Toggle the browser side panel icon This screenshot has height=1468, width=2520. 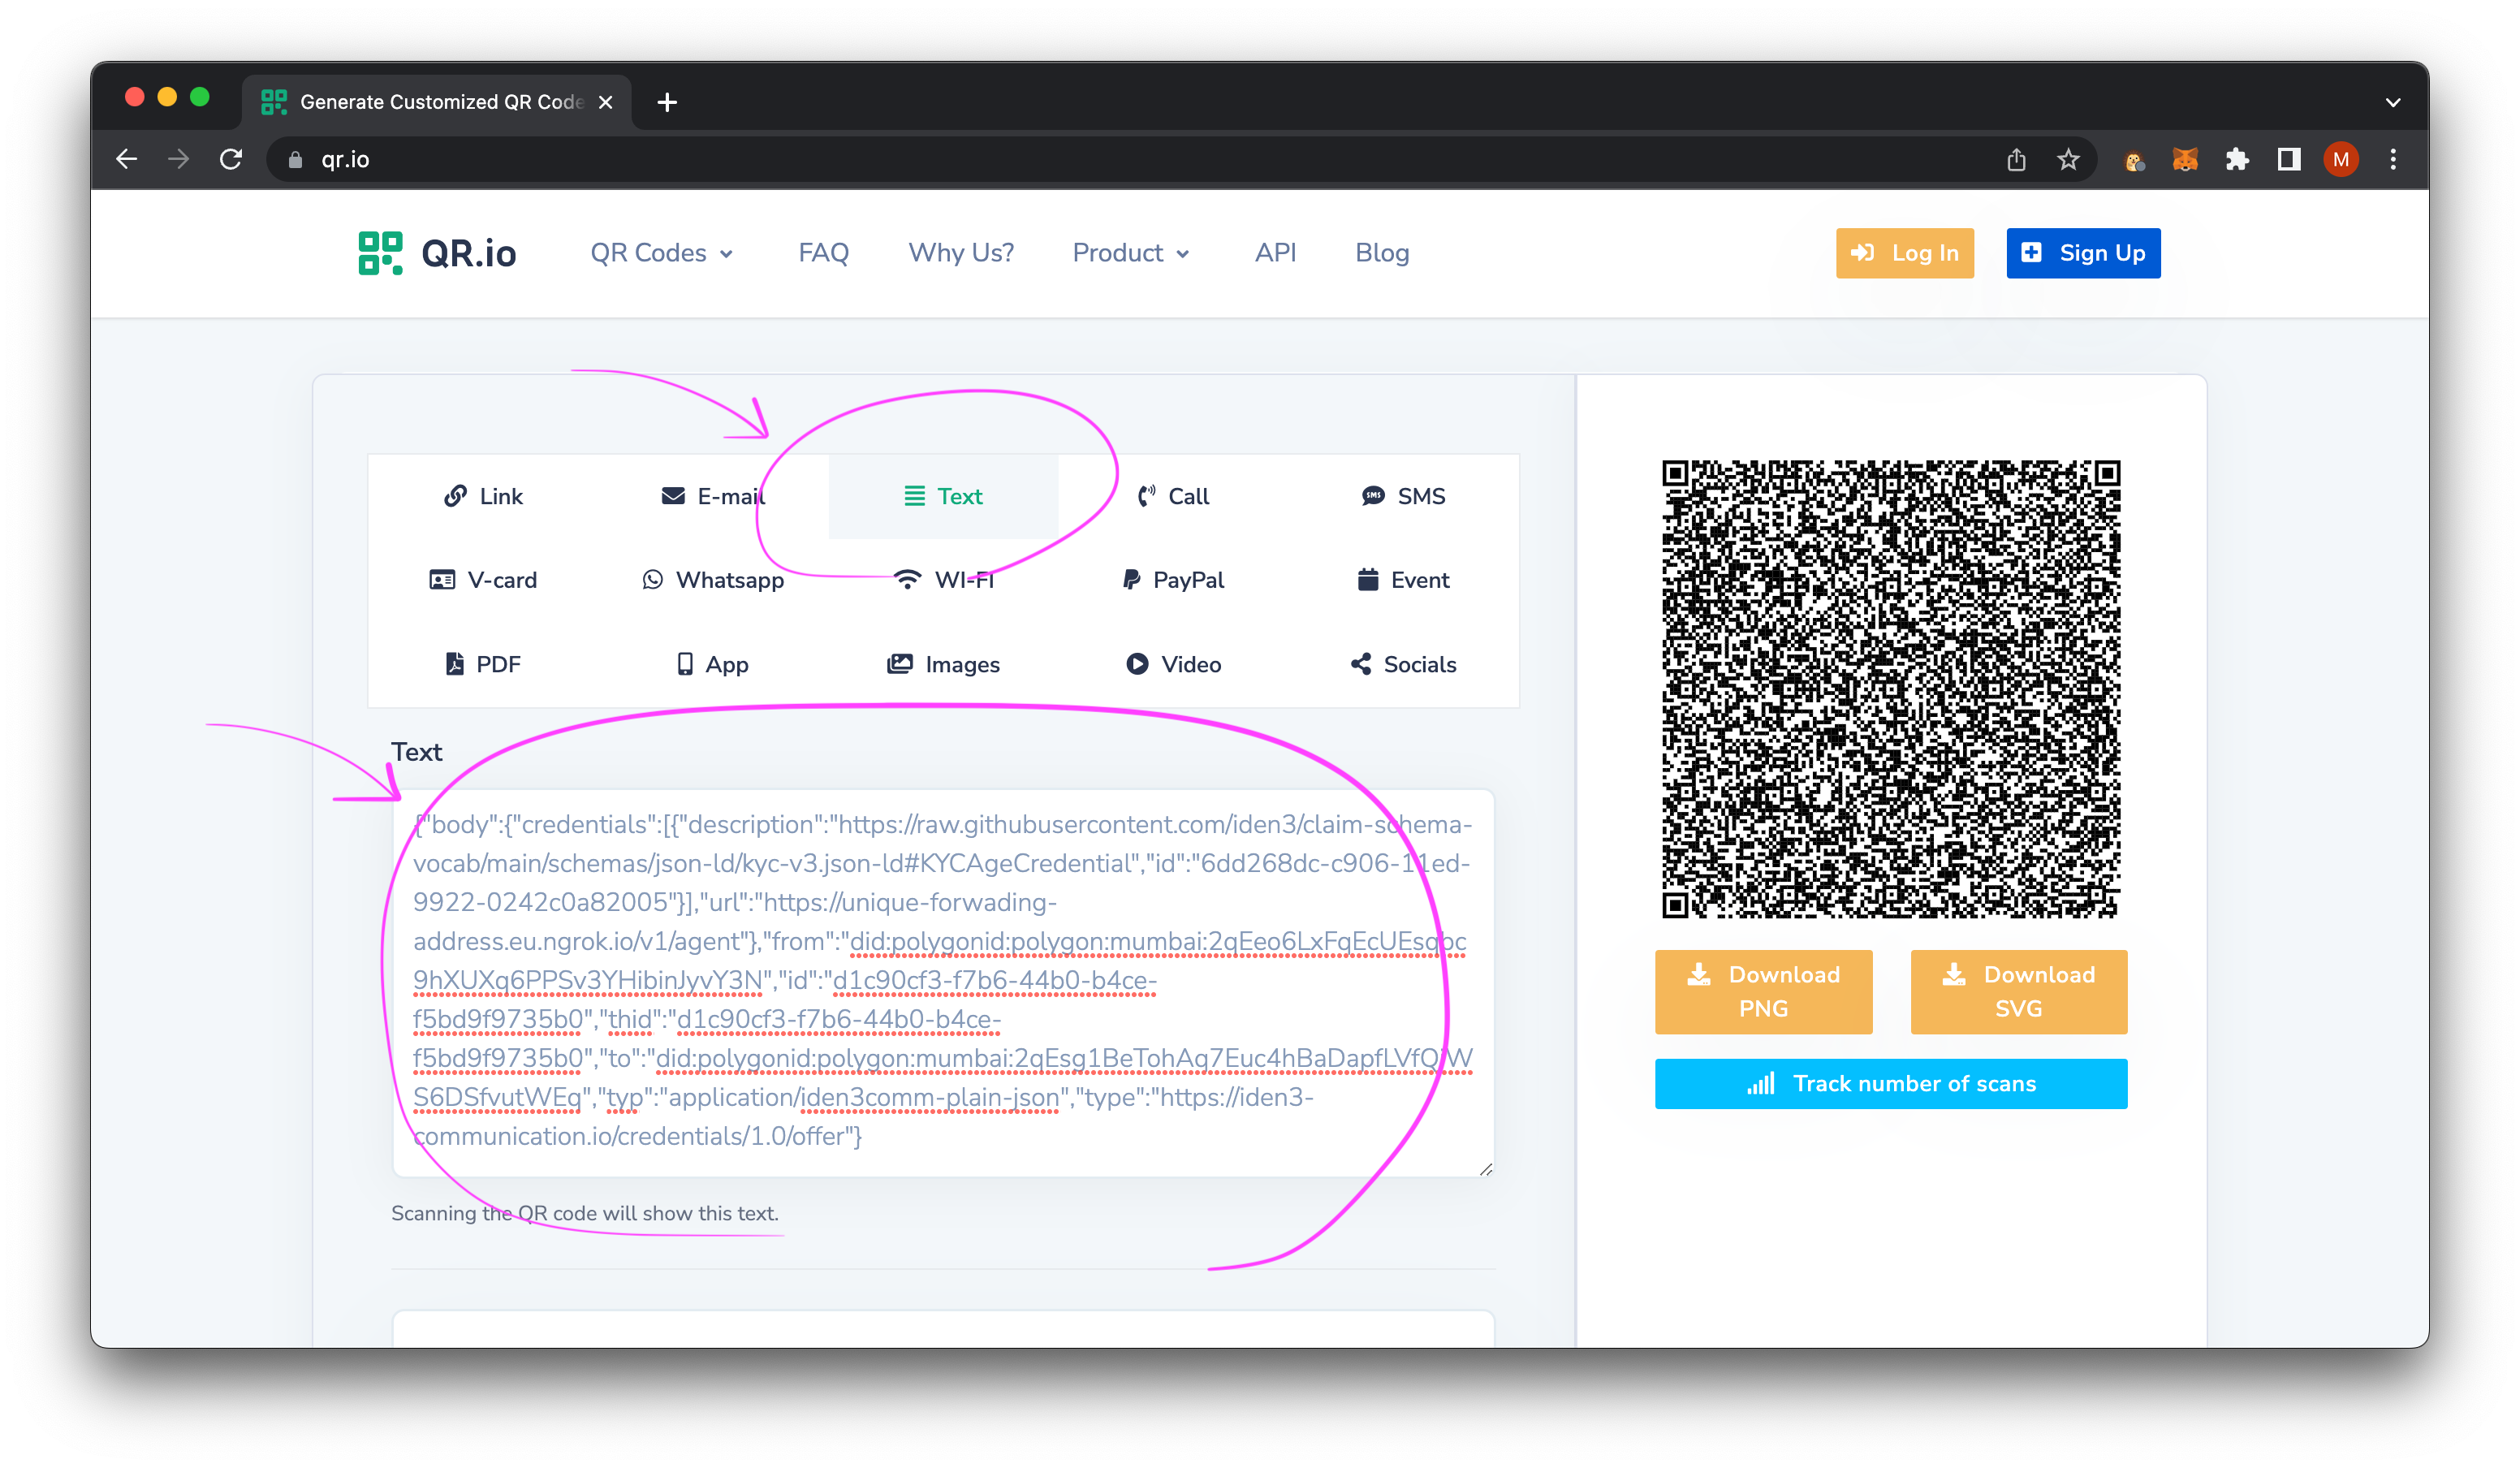2289,160
